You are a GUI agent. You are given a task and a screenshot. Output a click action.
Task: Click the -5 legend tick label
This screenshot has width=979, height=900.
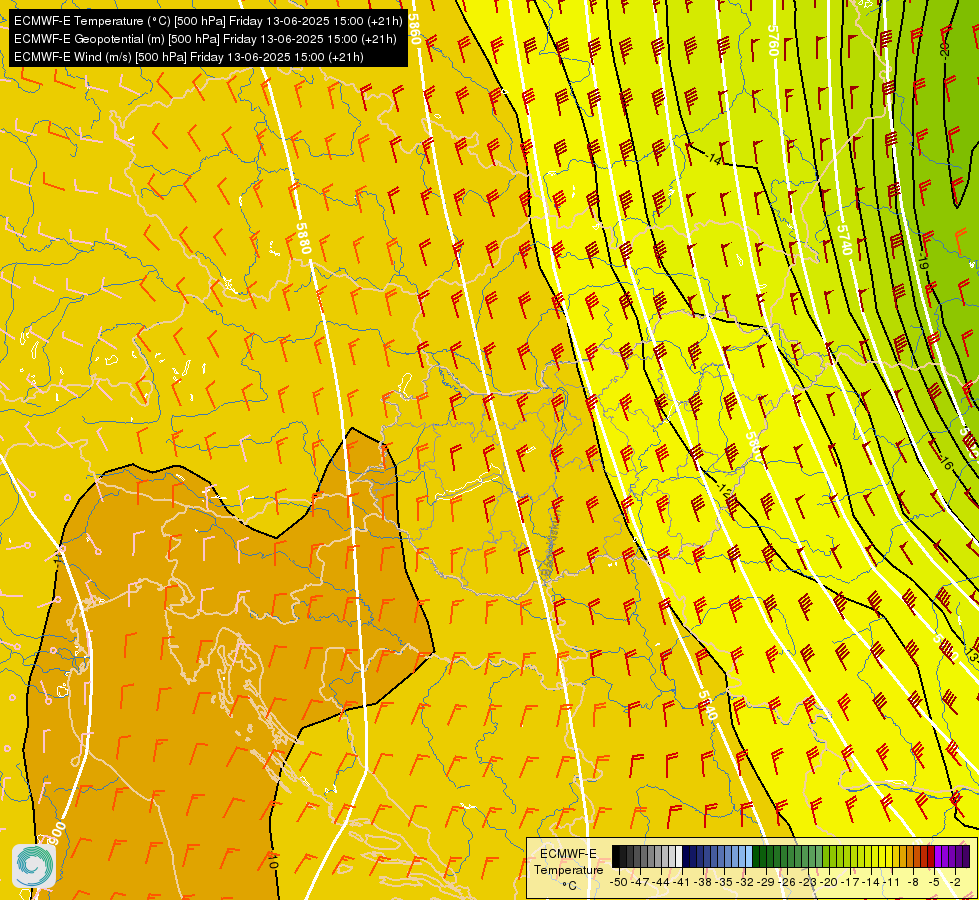(x=935, y=882)
